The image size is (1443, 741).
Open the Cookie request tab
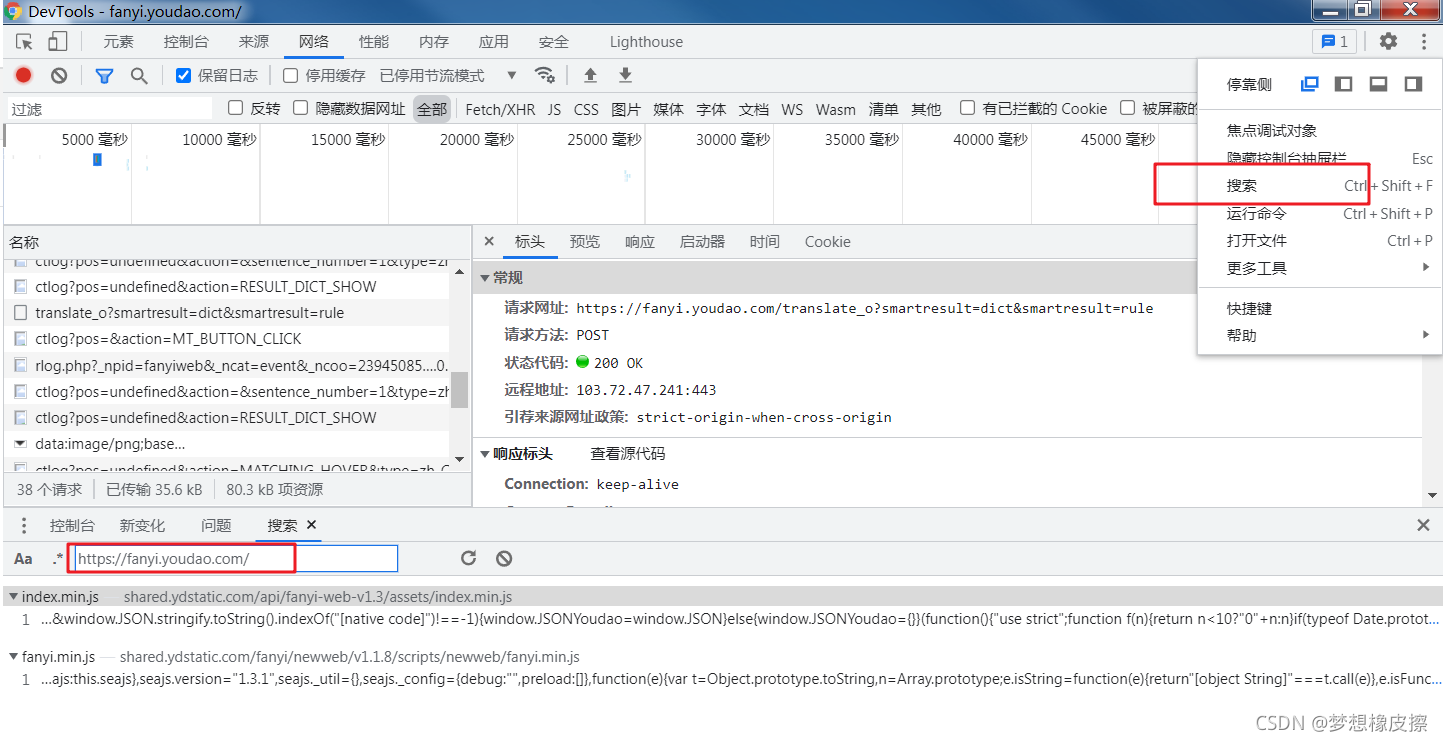tap(827, 242)
